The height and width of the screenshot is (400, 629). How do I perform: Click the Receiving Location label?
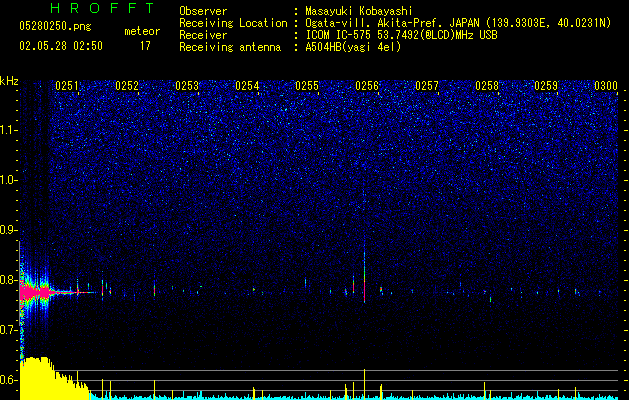pyautogui.click(x=233, y=23)
